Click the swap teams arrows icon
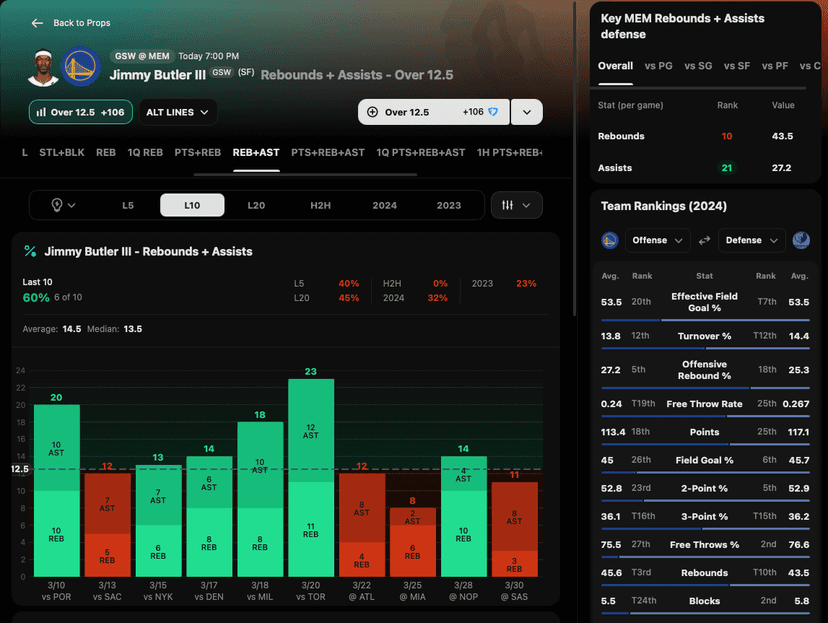828x623 pixels. (704, 241)
